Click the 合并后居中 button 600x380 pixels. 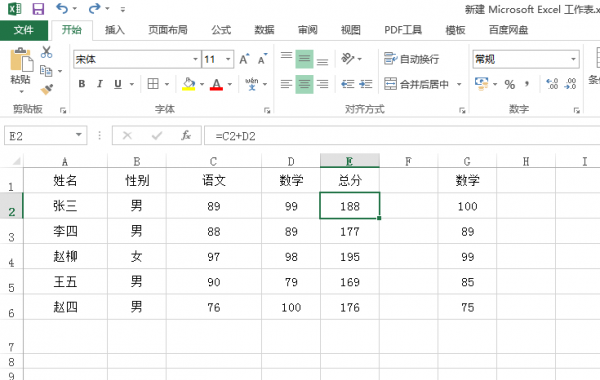tap(416, 84)
